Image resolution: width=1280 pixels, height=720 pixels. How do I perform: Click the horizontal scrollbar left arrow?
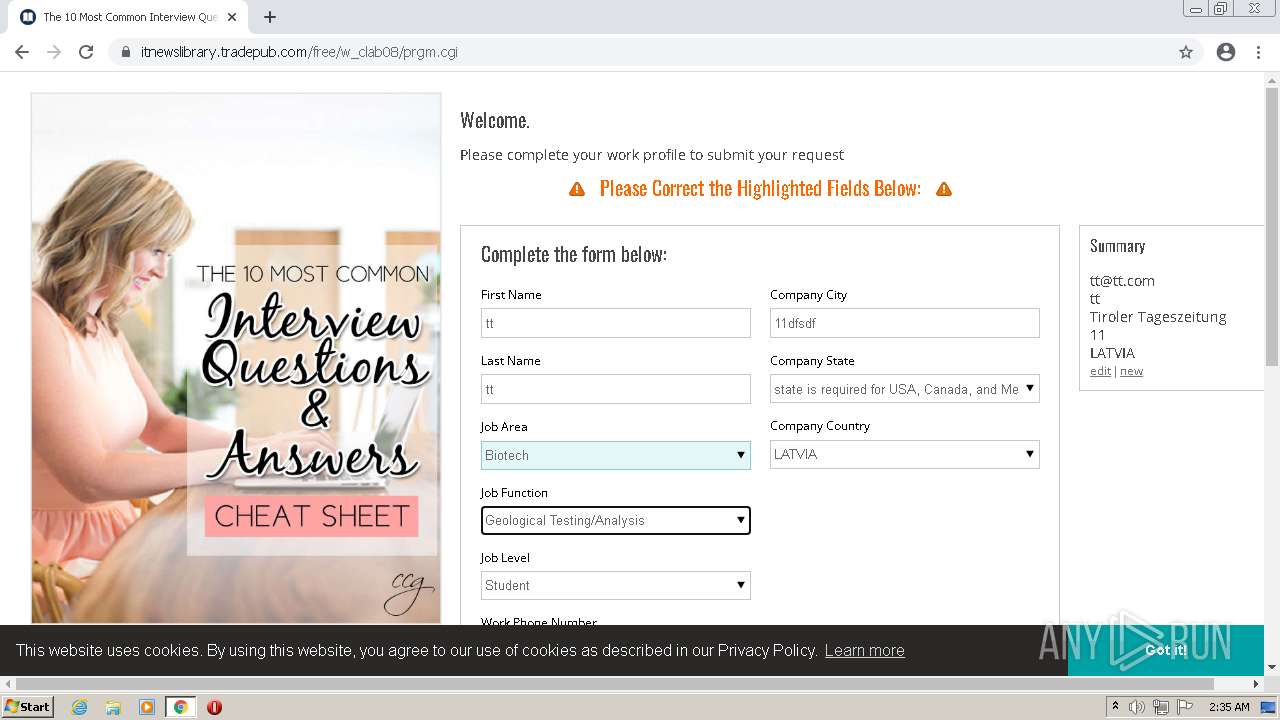coord(7,684)
